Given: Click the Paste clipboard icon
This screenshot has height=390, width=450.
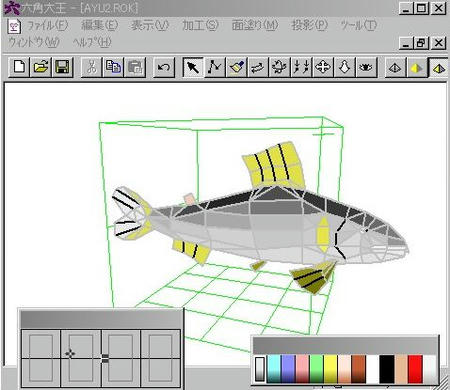Looking at the screenshot, I should pyautogui.click(x=135, y=67).
